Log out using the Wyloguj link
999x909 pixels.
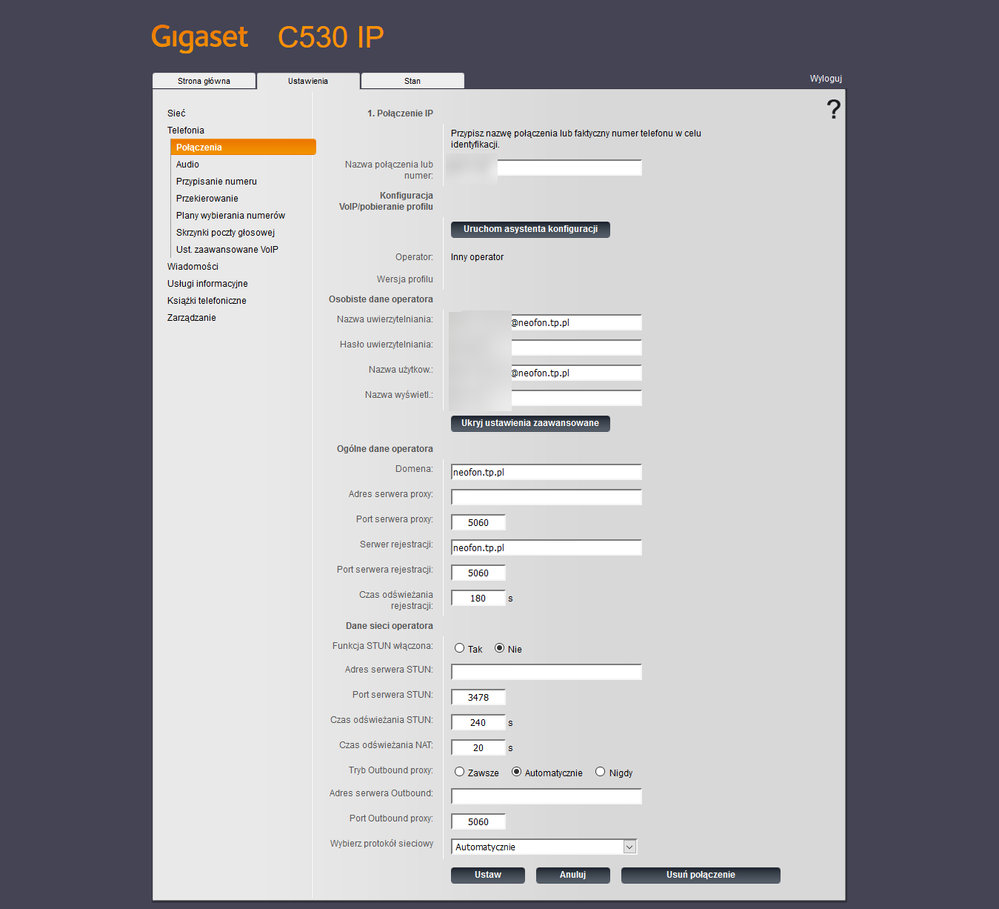(x=827, y=78)
